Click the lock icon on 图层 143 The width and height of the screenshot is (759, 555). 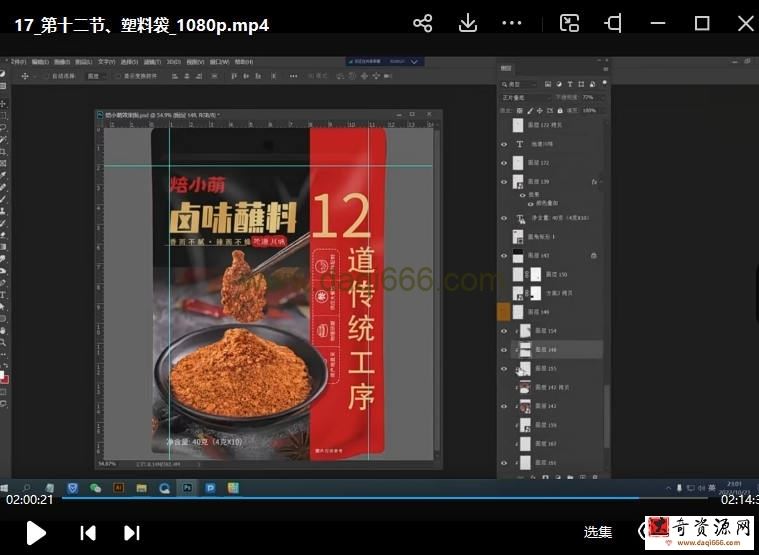click(x=593, y=255)
